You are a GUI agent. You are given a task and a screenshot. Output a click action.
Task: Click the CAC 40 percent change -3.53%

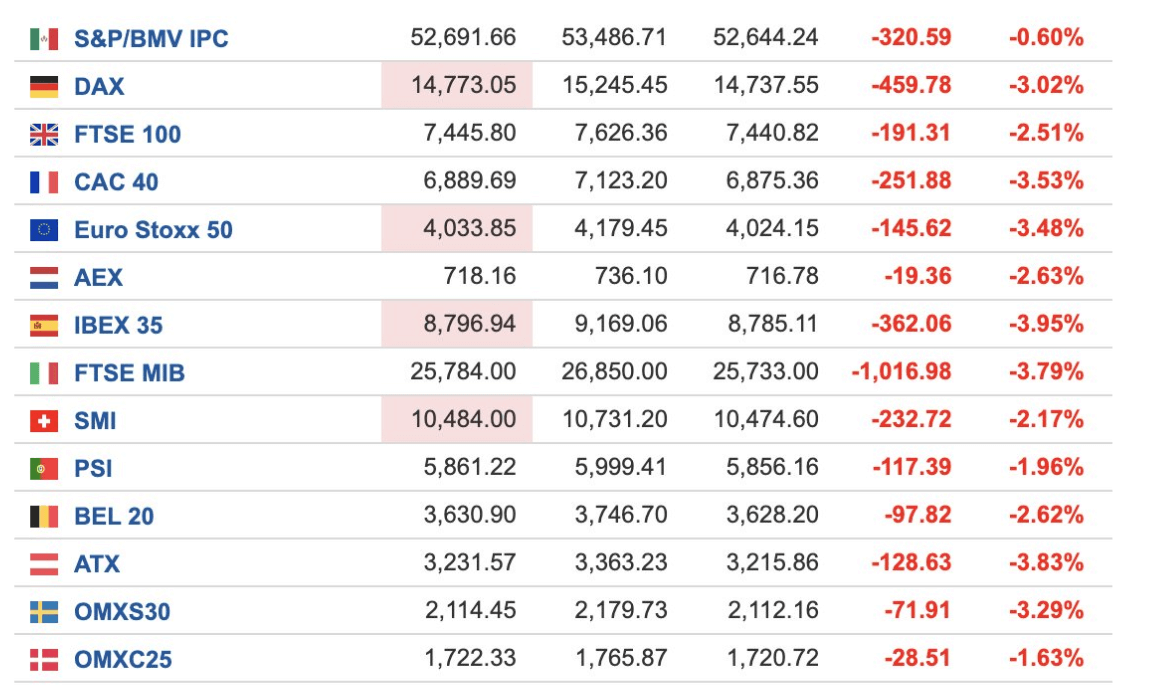click(1046, 180)
